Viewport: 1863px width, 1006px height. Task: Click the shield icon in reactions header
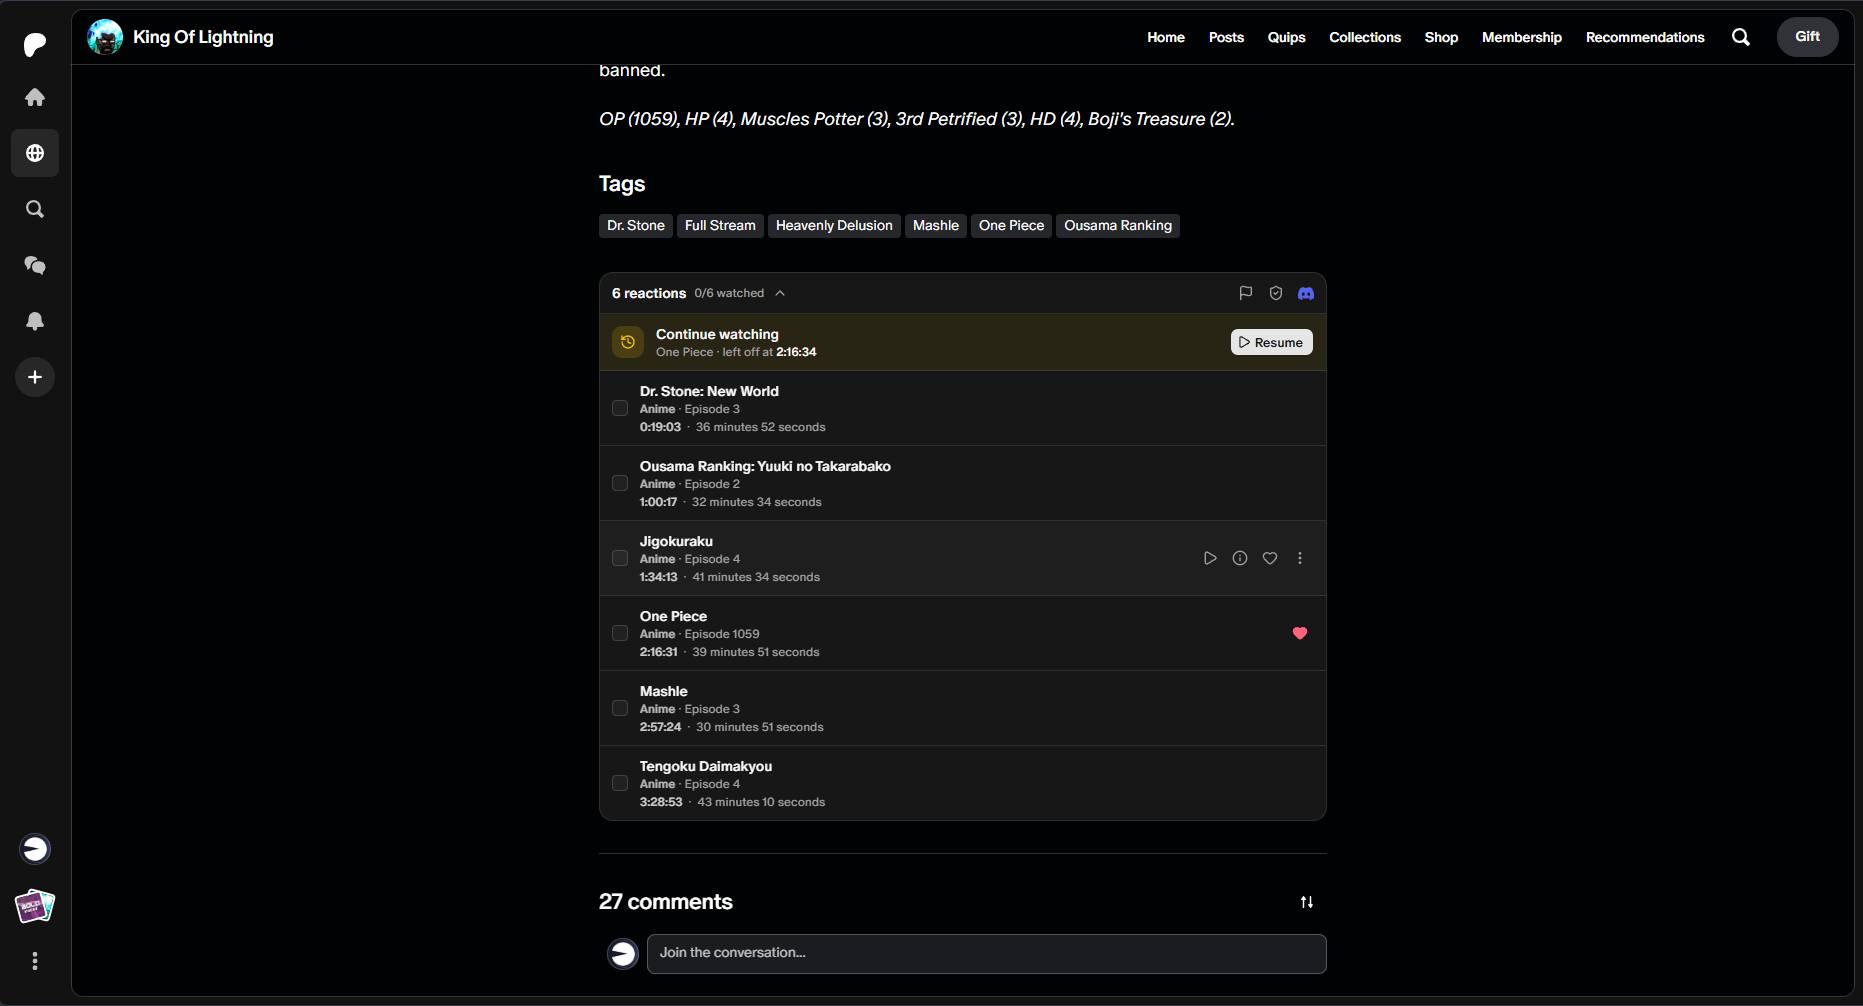pyautogui.click(x=1276, y=293)
